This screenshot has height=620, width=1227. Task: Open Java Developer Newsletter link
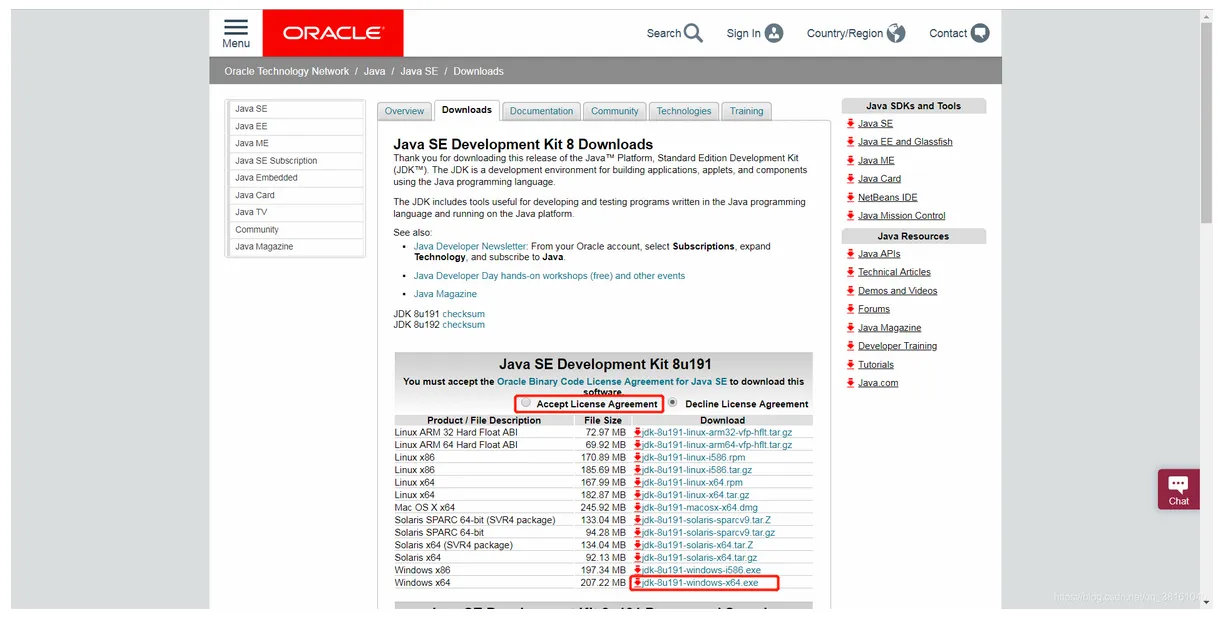[x=470, y=246]
